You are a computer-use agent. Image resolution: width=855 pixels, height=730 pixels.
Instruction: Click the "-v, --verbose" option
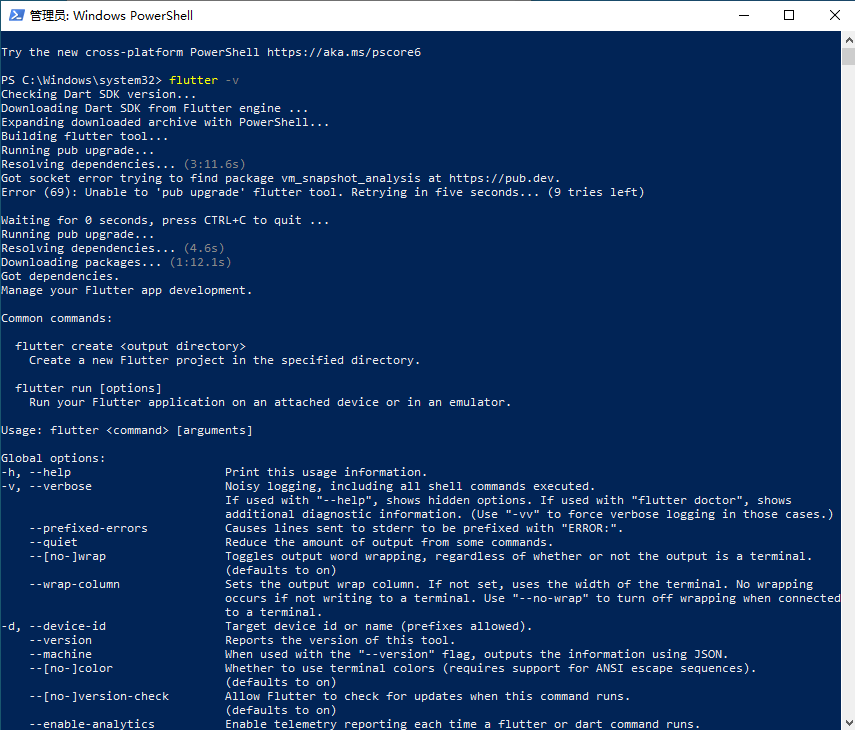point(46,486)
